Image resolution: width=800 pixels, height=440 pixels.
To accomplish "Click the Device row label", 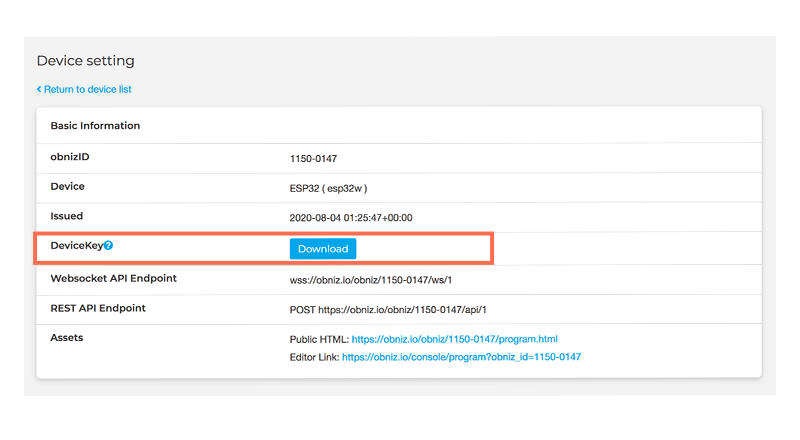I will point(67,186).
